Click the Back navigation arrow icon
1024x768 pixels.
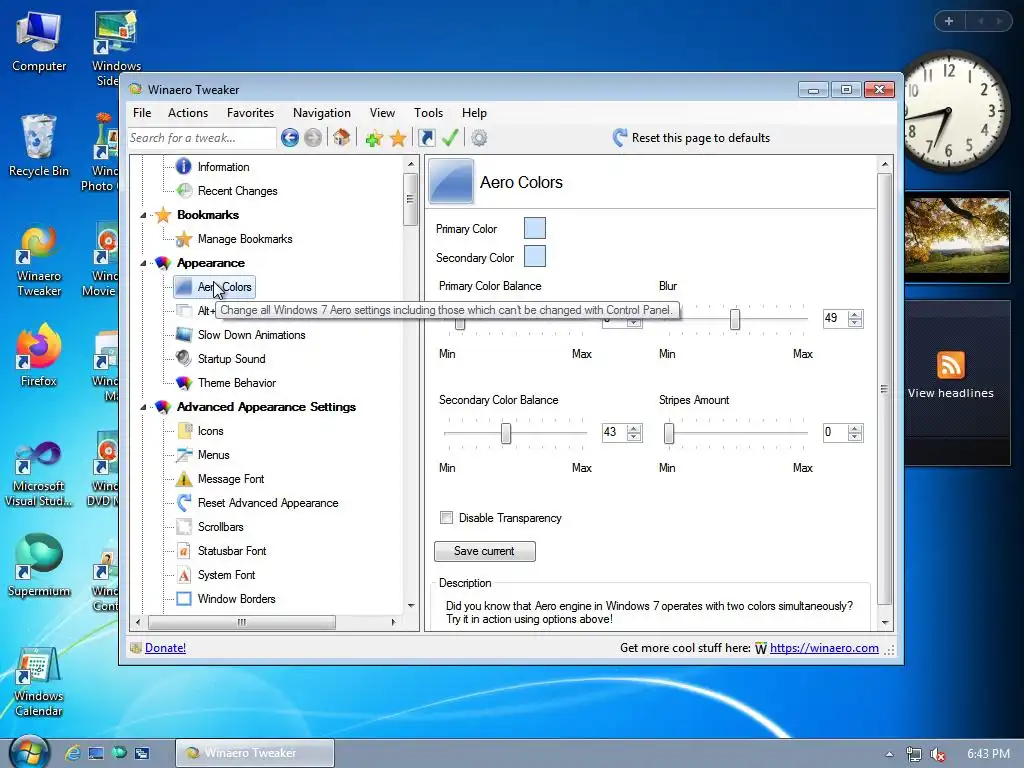(290, 138)
